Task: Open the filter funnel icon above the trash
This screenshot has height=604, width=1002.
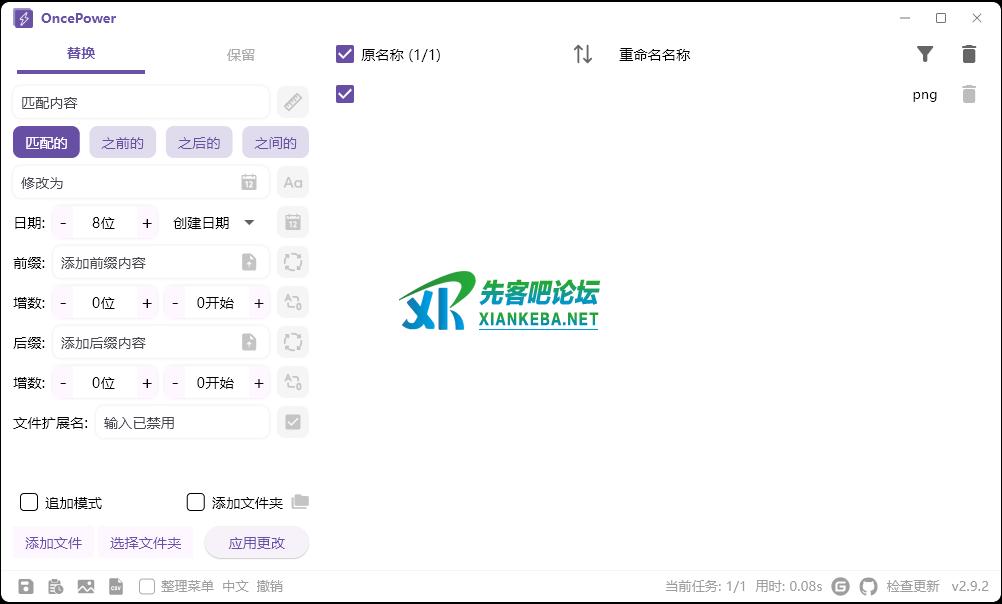Action: [925, 54]
